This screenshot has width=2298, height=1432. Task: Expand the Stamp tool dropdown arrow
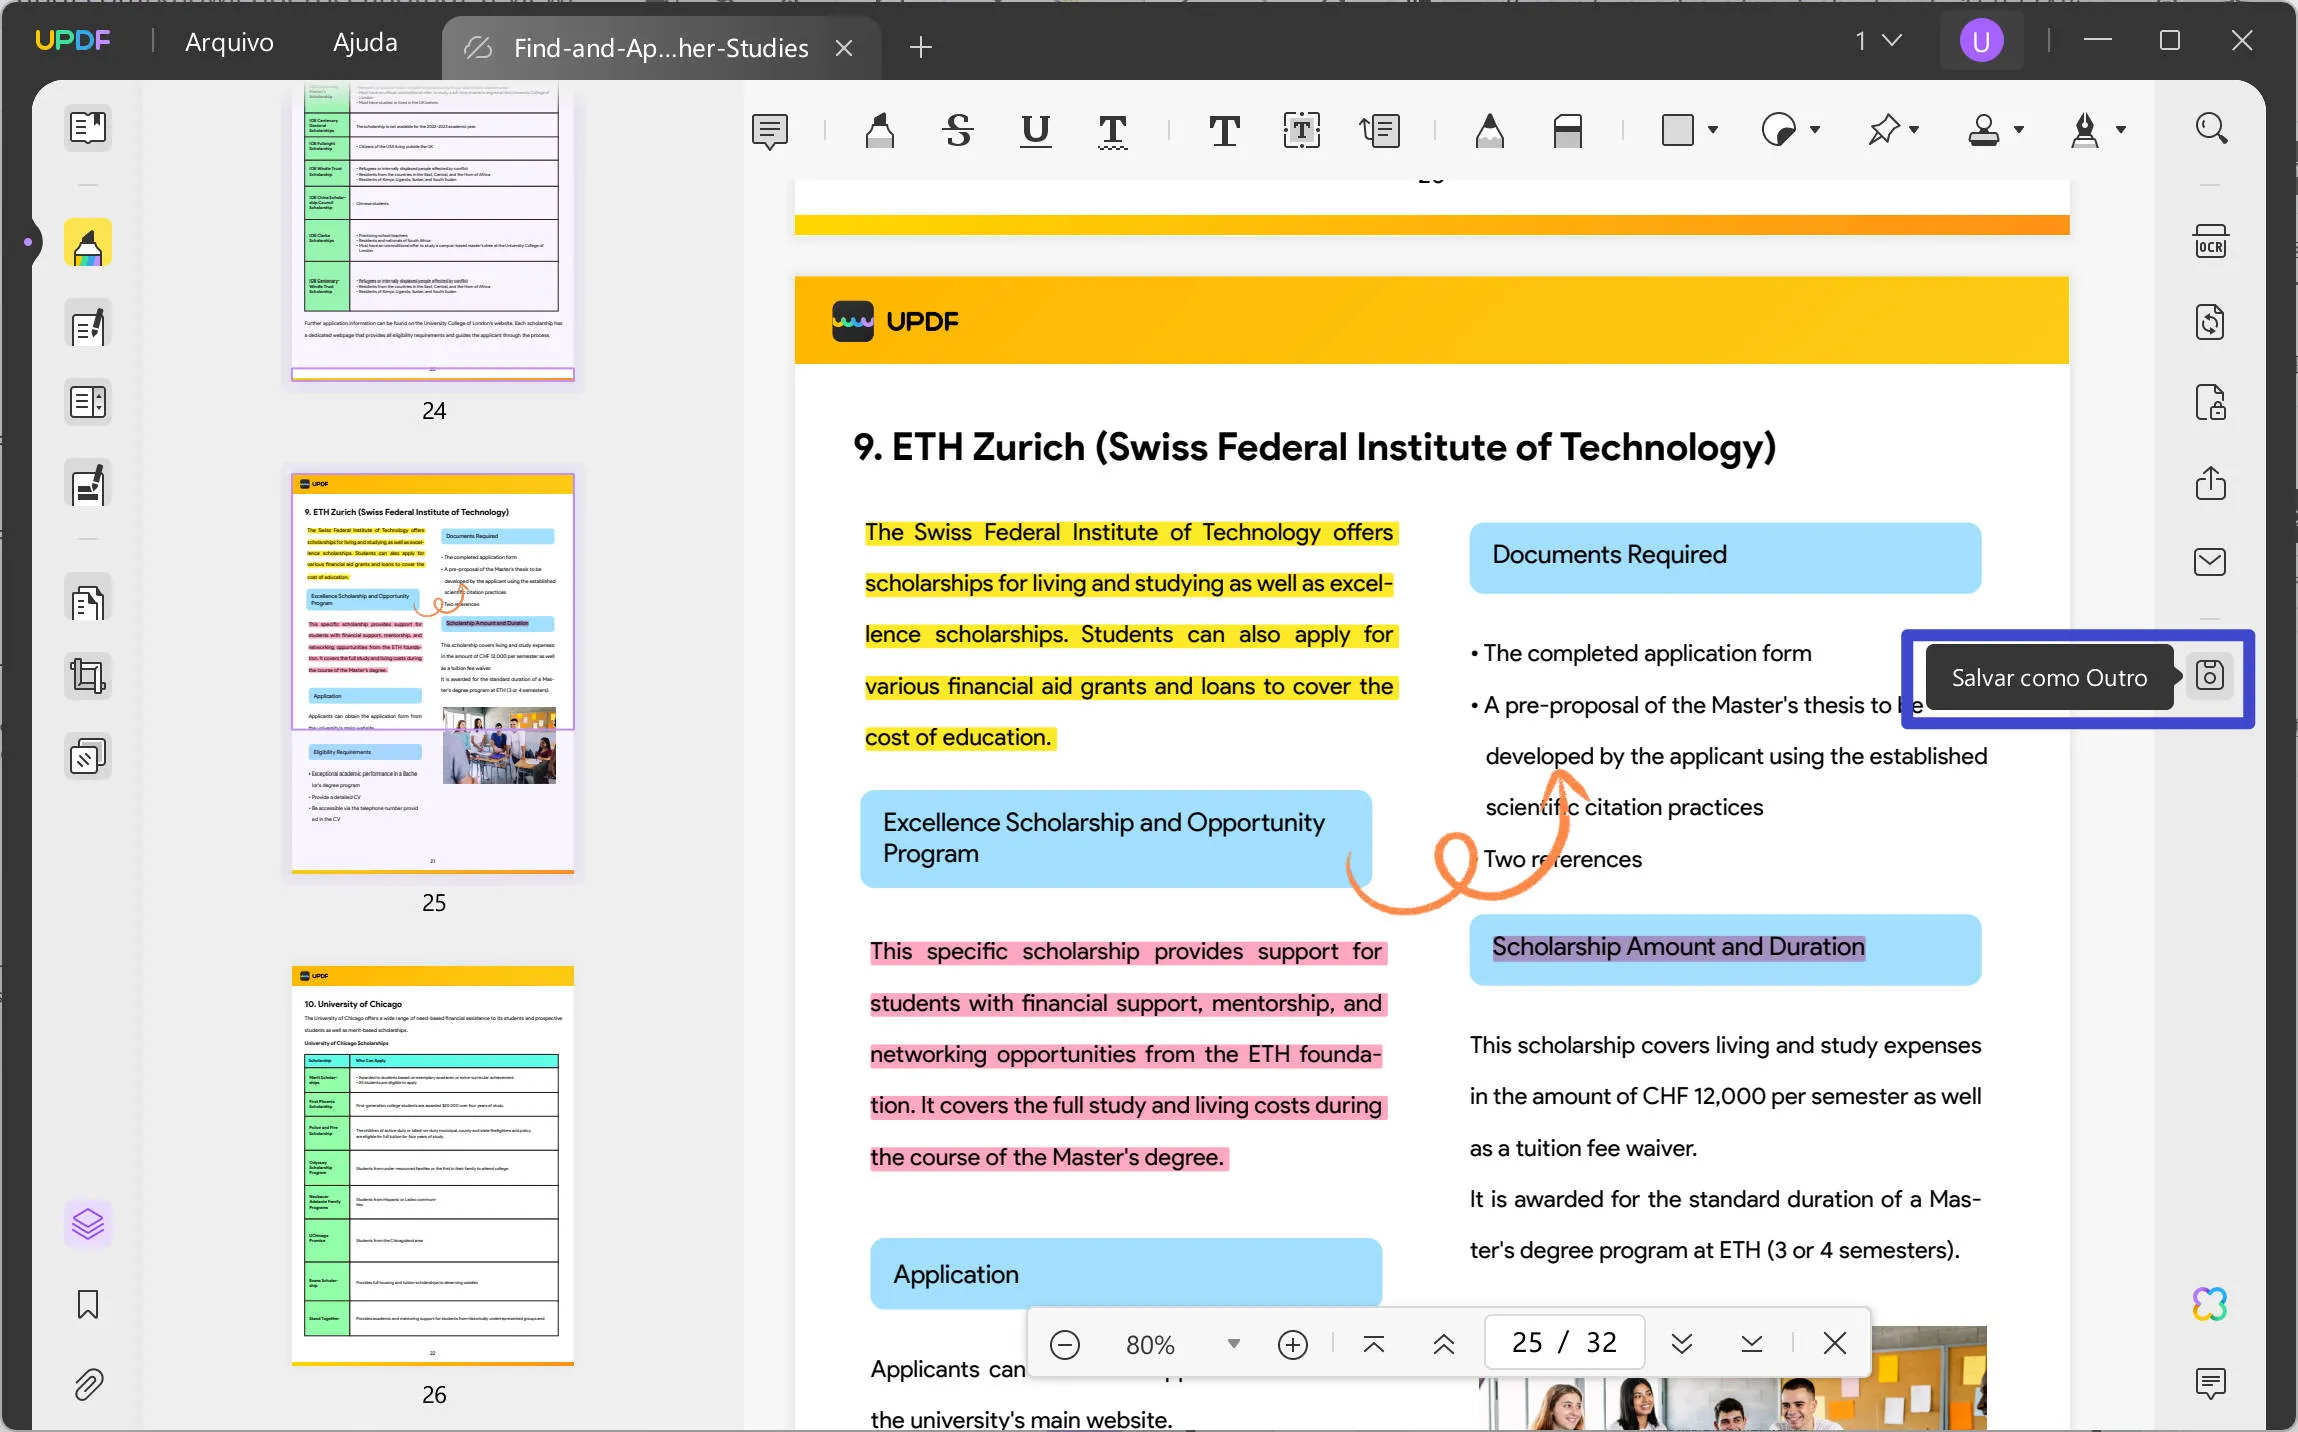[x=2019, y=130]
